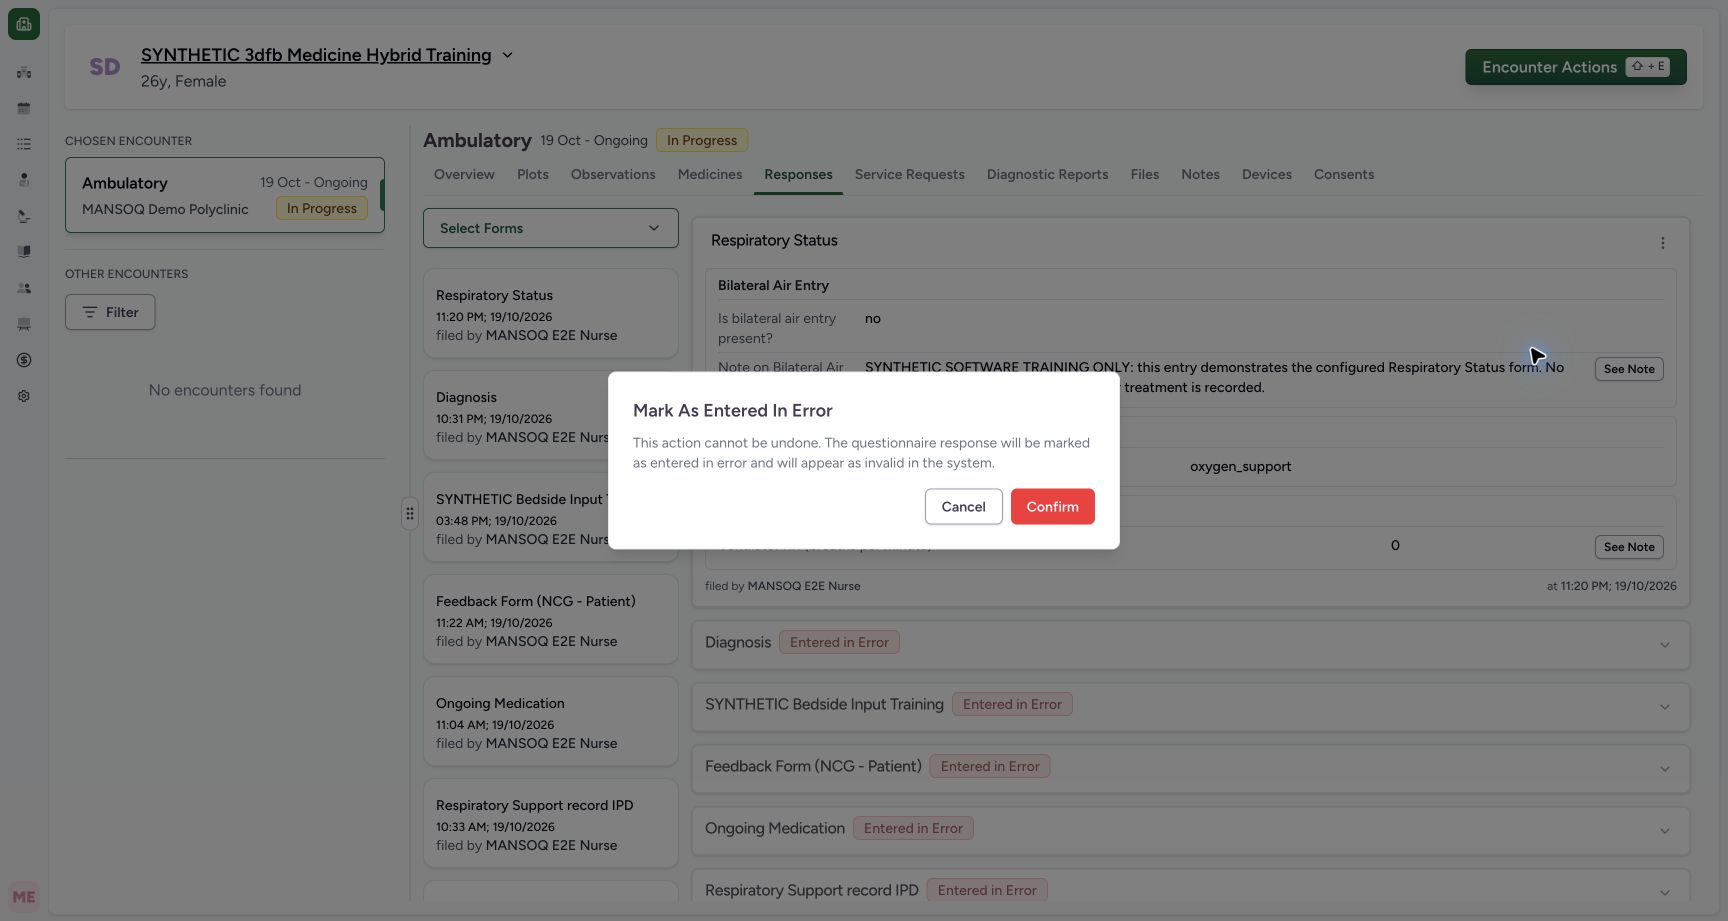Click the In Progress status badge in header
The height and width of the screenshot is (921, 1728).
[x=702, y=140]
